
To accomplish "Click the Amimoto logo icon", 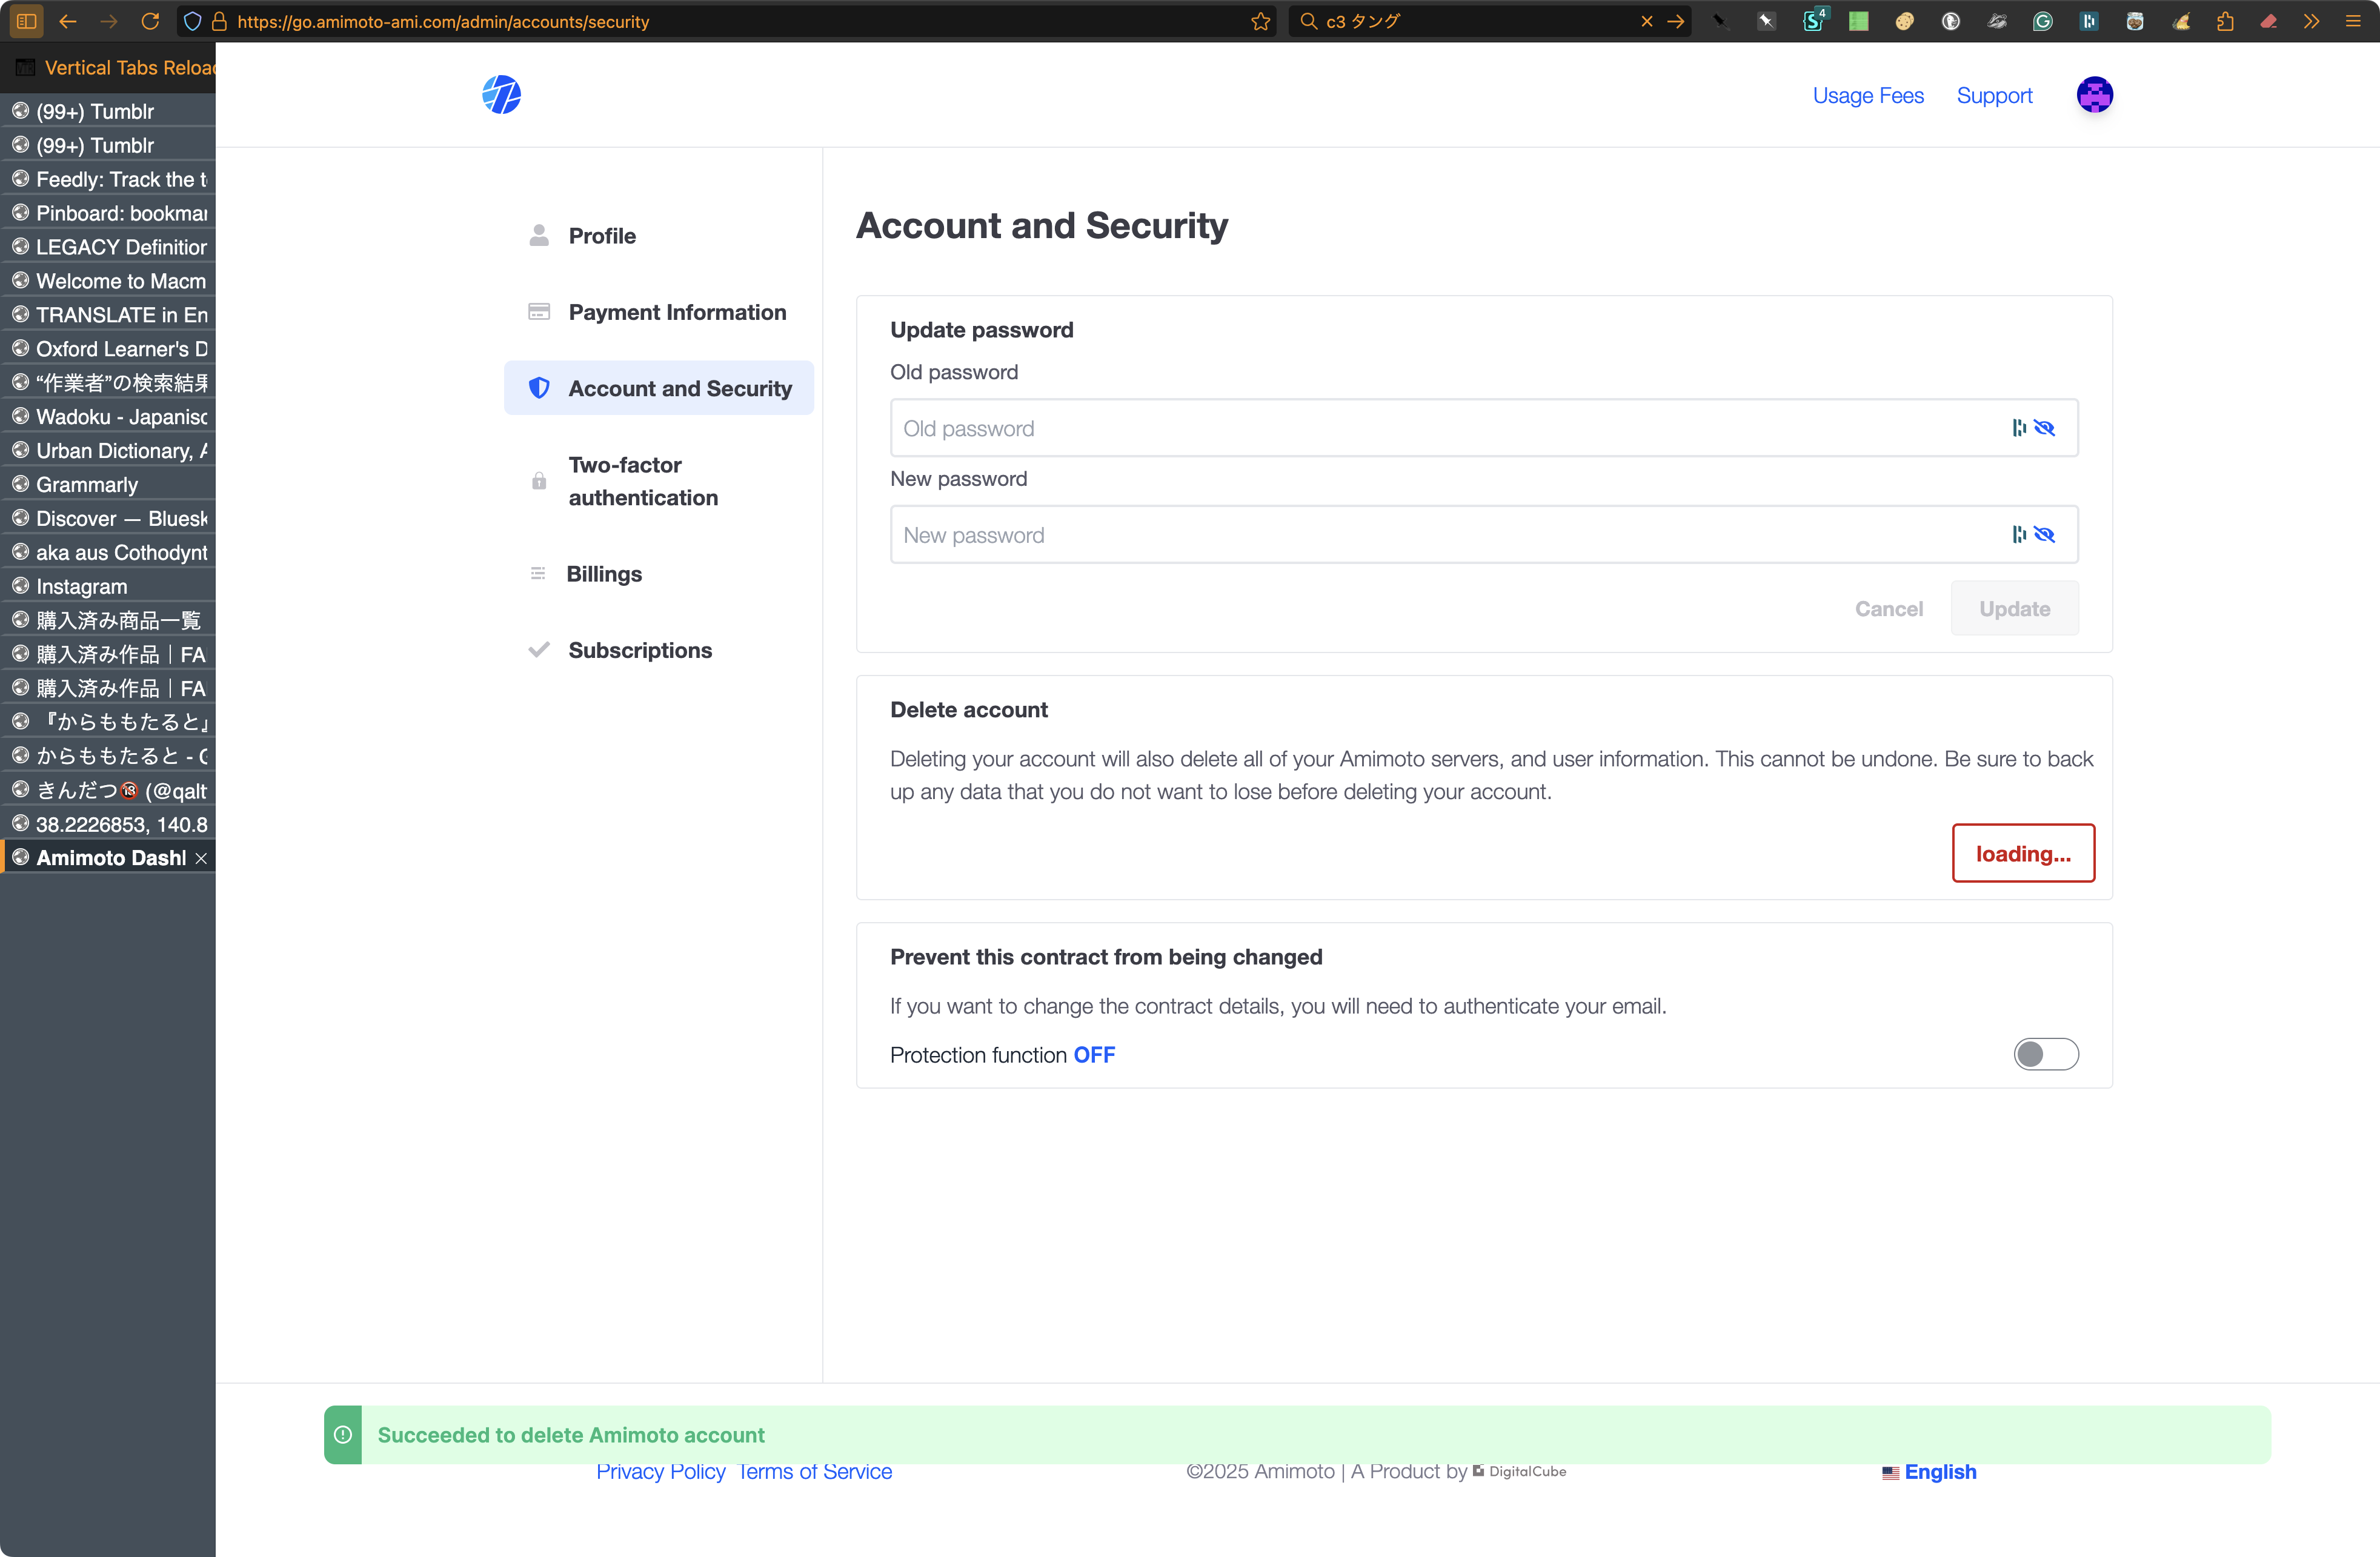I will 501,95.
